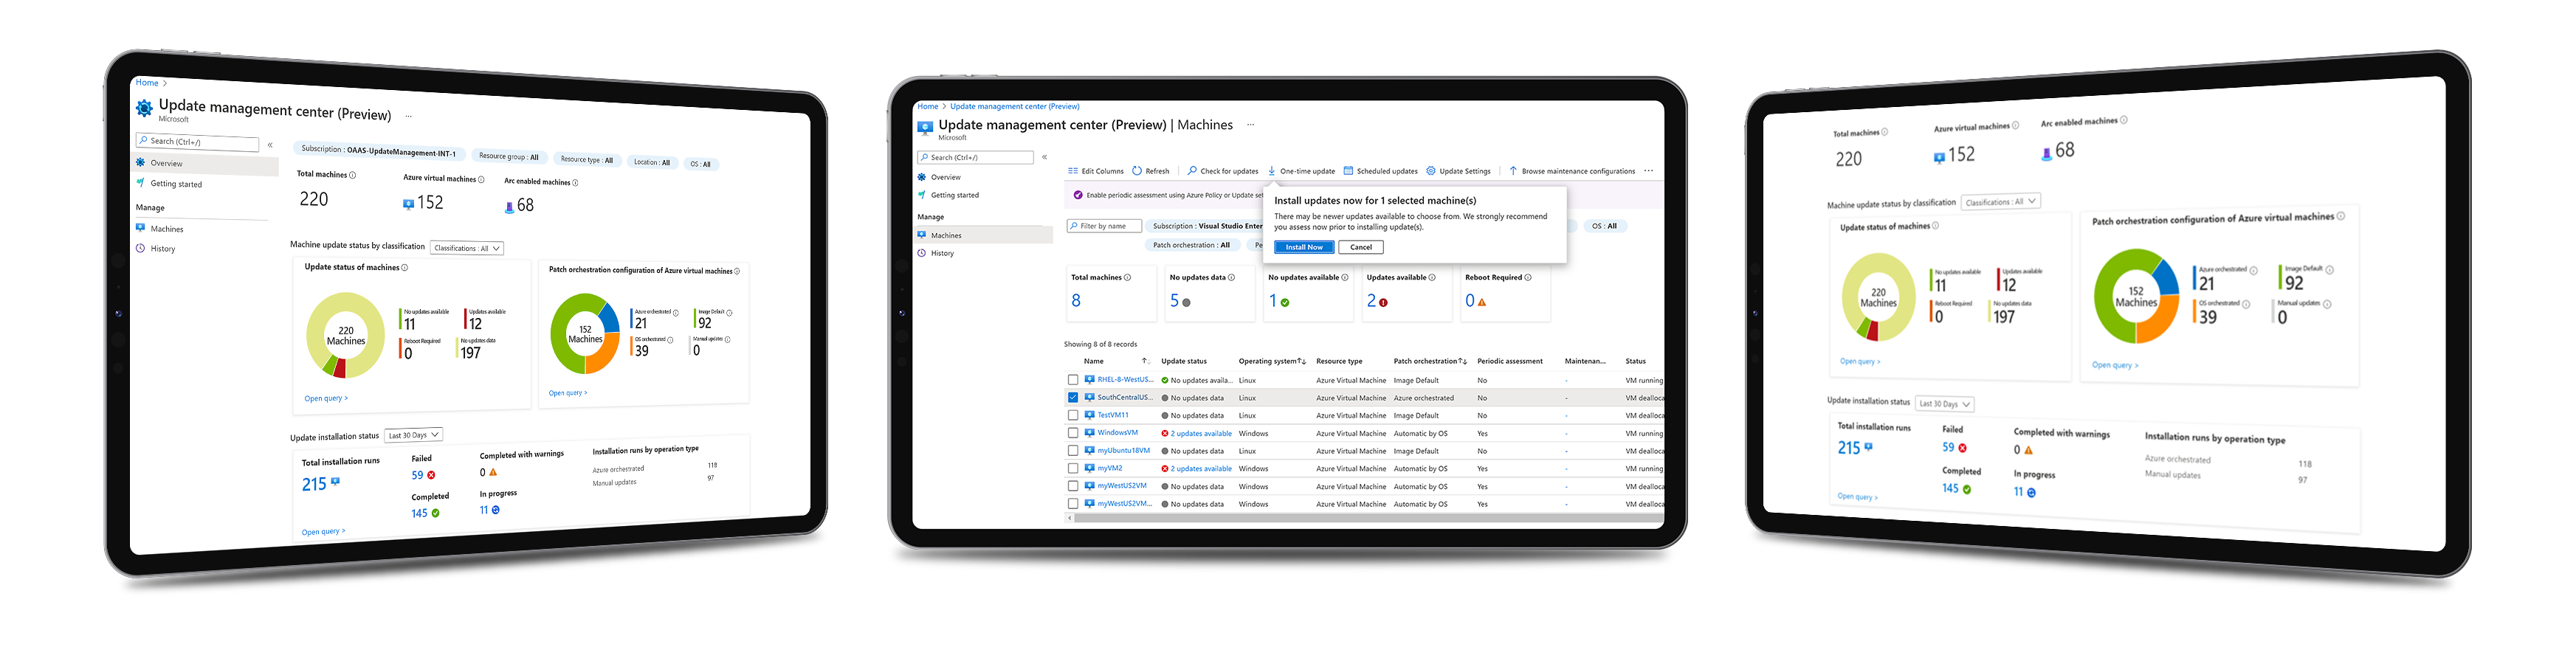
Task: Click In progress icon beside 11 on right tablet
Action: [2031, 492]
